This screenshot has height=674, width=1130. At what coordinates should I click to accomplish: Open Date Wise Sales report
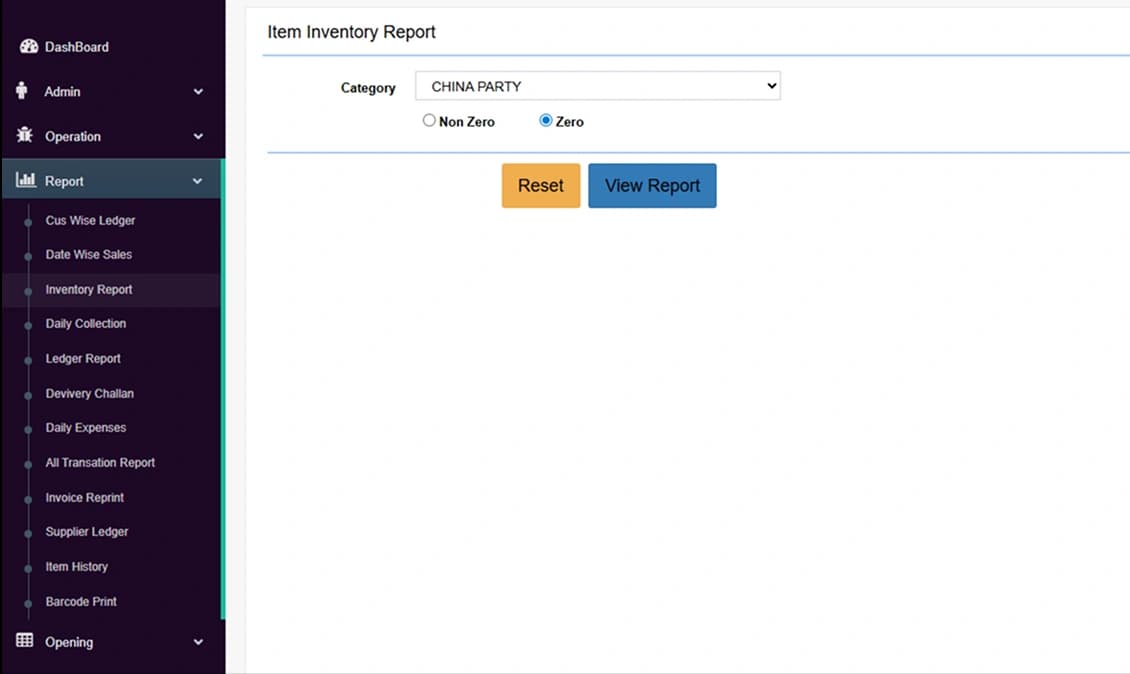88,255
